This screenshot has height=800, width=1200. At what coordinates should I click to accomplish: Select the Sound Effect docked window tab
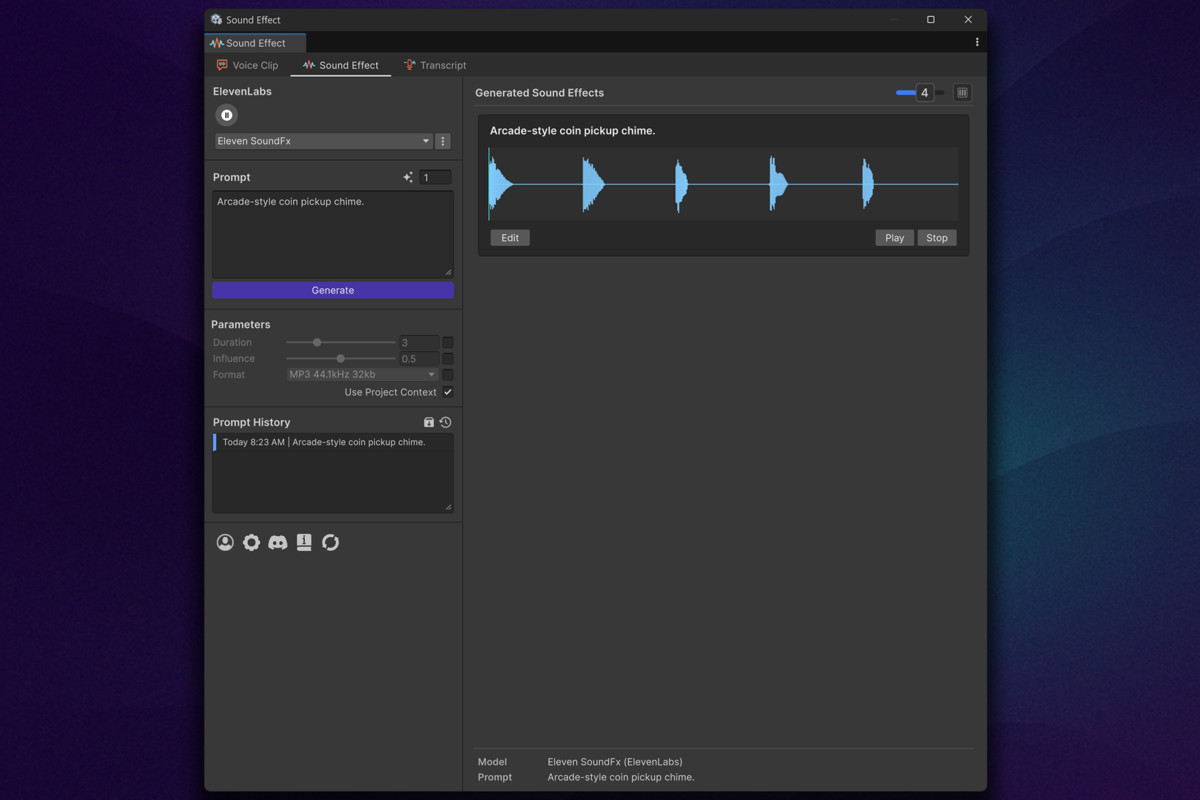coord(255,43)
